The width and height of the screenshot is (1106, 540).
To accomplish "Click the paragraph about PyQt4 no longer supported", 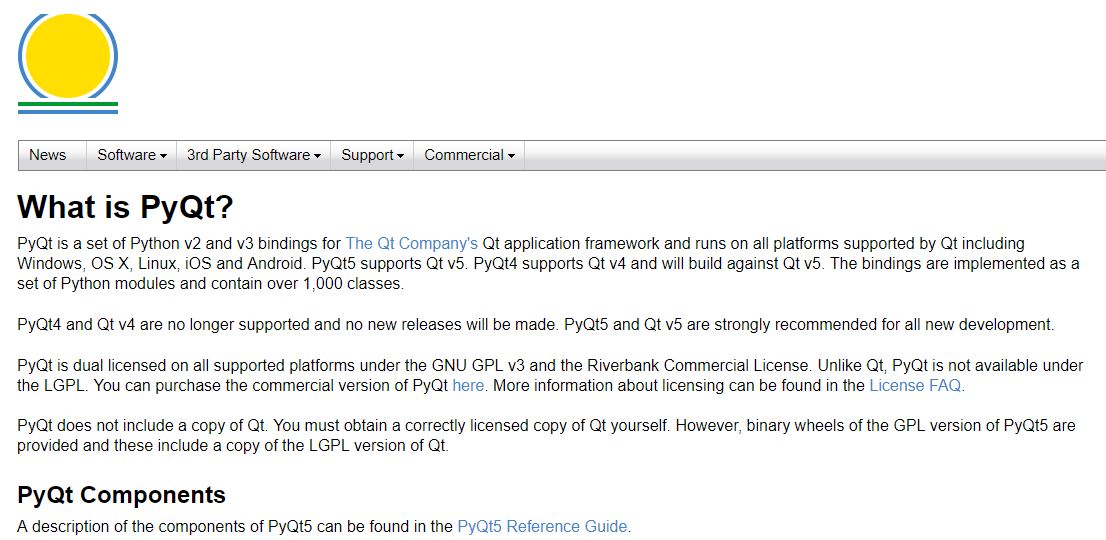I will [x=535, y=324].
